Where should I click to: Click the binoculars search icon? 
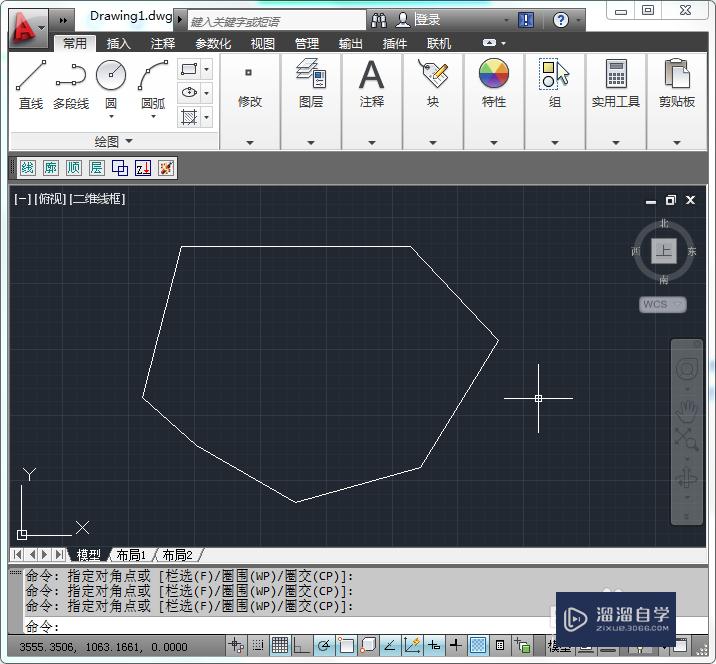coord(379,20)
